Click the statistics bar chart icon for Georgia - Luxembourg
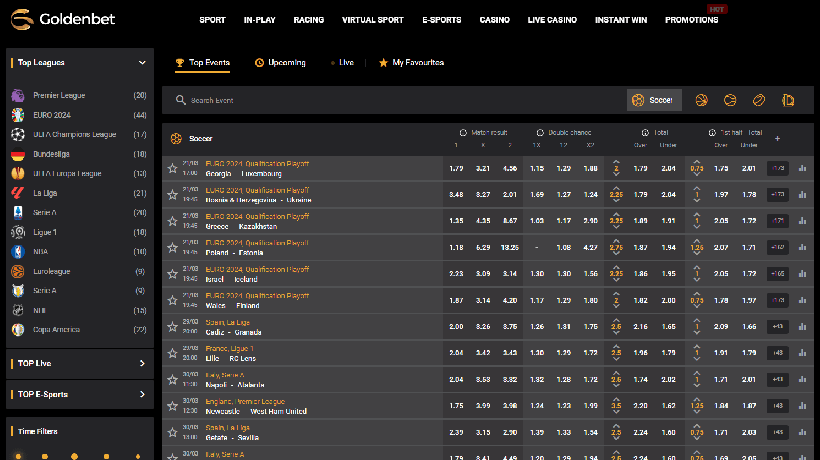Screen dimensions: 820x460 tap(802, 169)
